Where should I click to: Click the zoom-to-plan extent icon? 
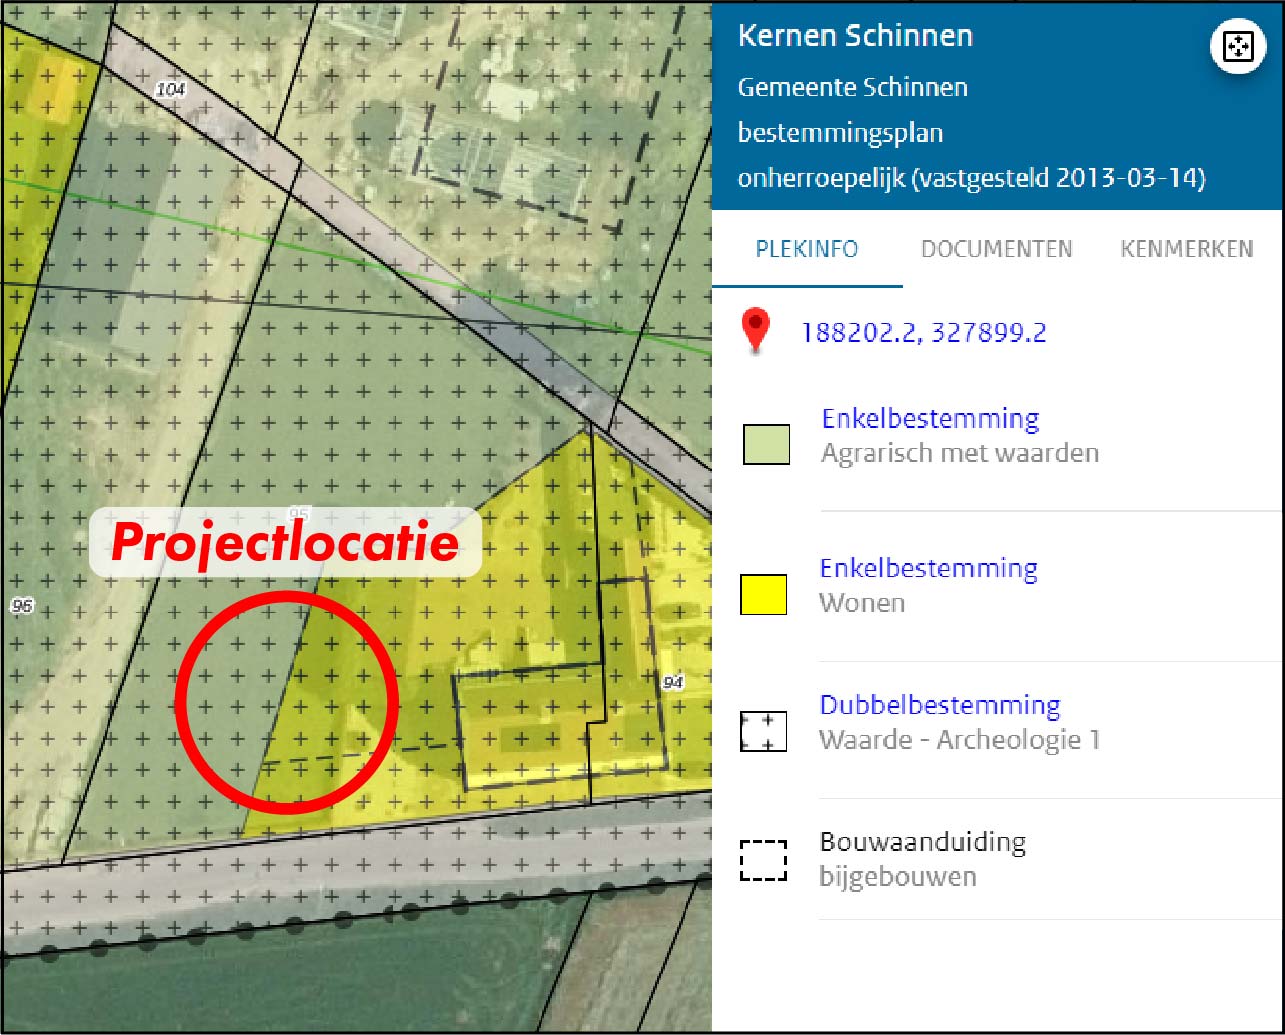1238,47
